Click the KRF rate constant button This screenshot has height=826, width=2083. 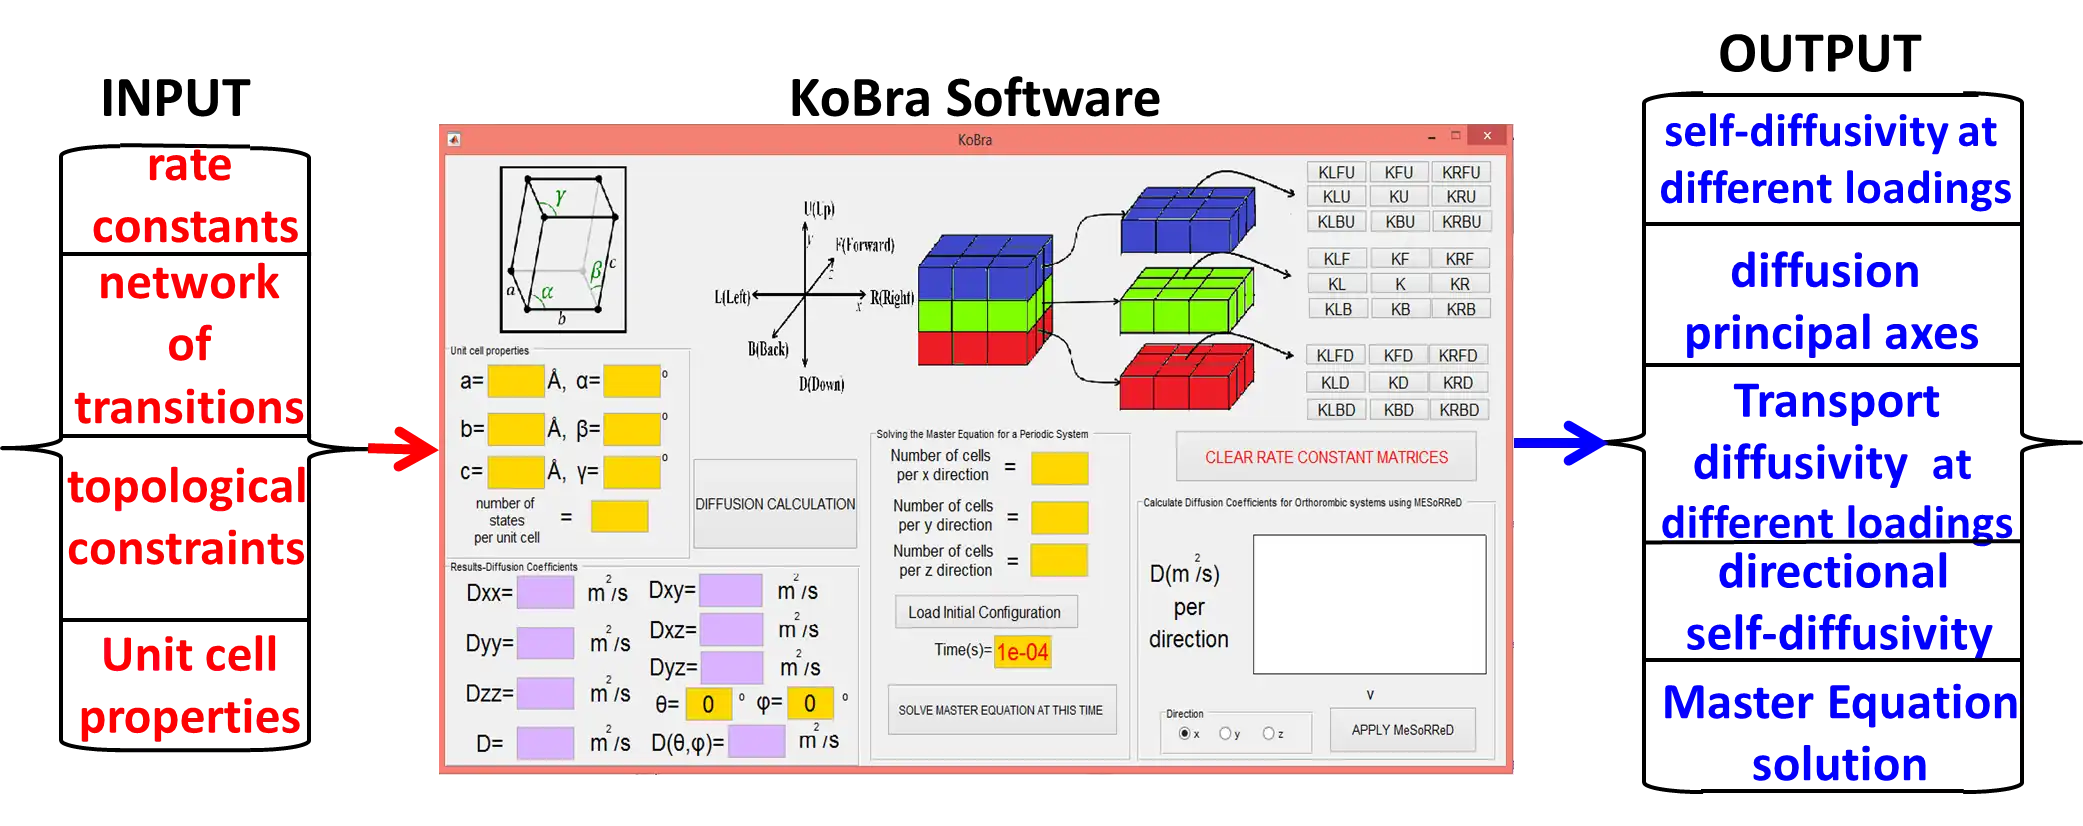click(x=1461, y=259)
